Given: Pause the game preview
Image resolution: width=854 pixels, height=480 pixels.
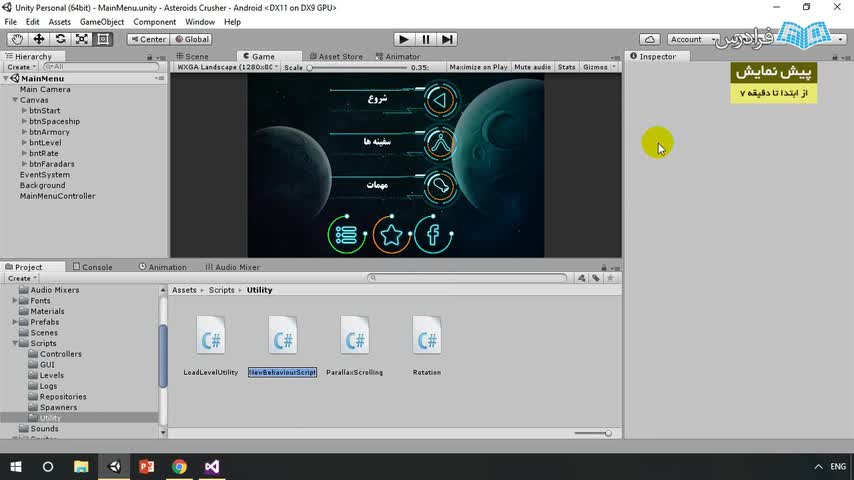Looking at the screenshot, I should pos(425,39).
